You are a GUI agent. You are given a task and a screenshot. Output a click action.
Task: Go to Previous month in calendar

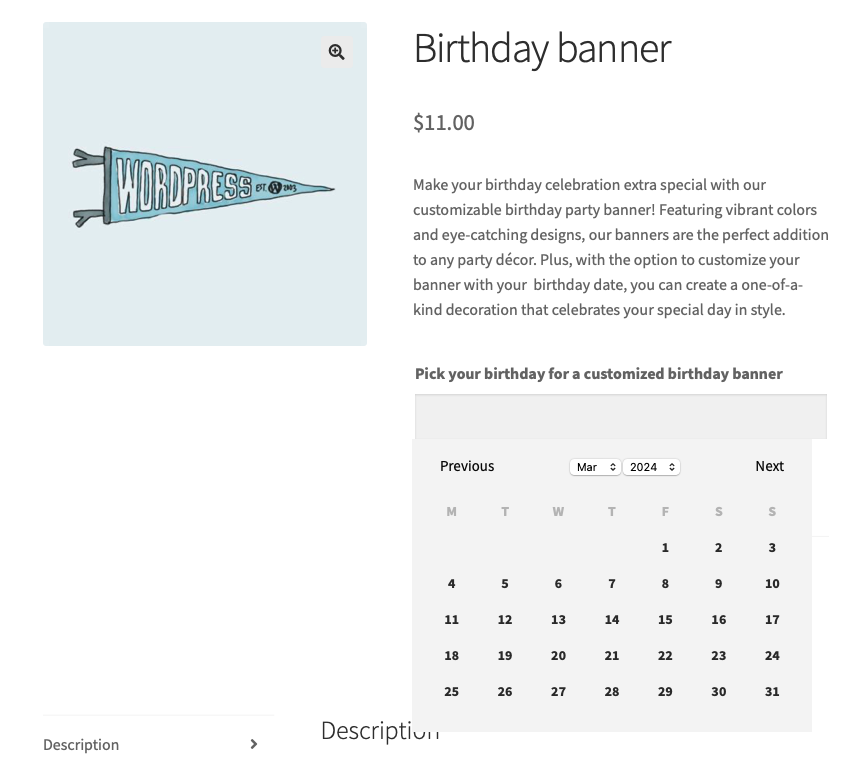[467, 466]
